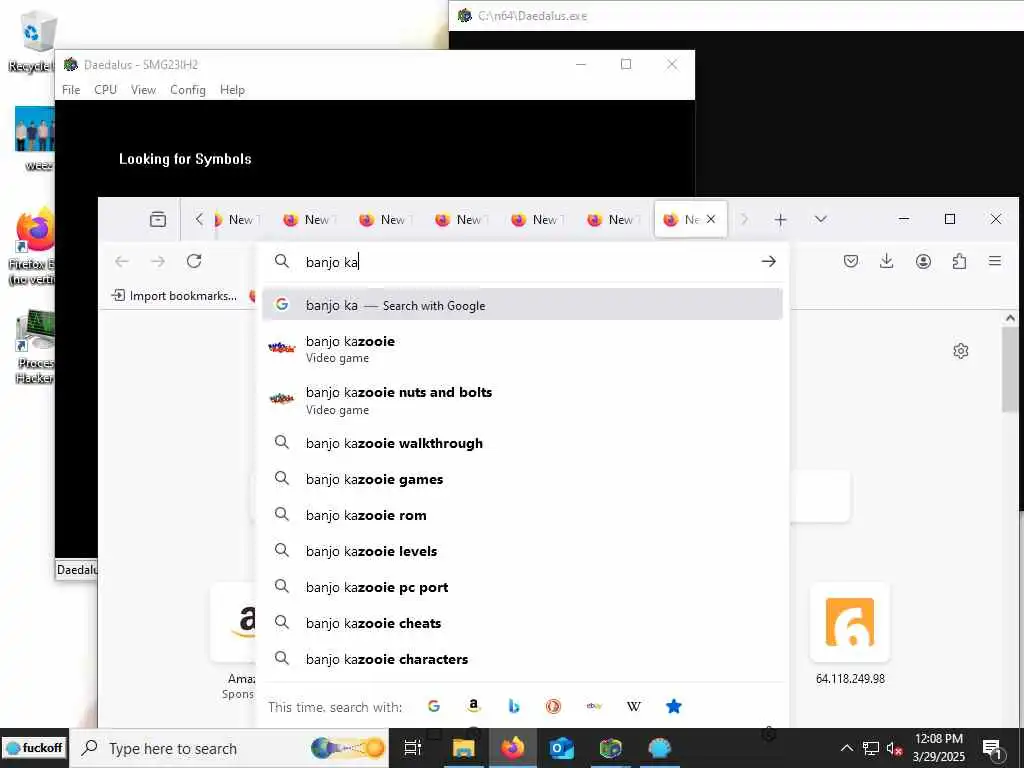Open the Firefox hamburger application menu
Viewport: 1024px width, 768px height.
[995, 261]
